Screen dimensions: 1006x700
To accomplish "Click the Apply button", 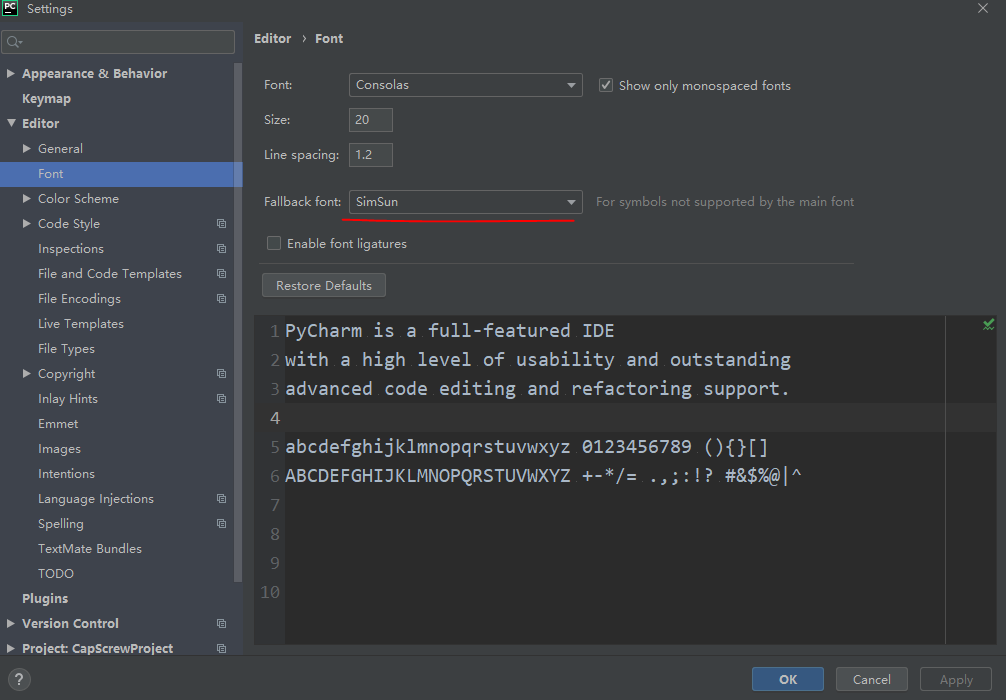I will click(x=956, y=679).
